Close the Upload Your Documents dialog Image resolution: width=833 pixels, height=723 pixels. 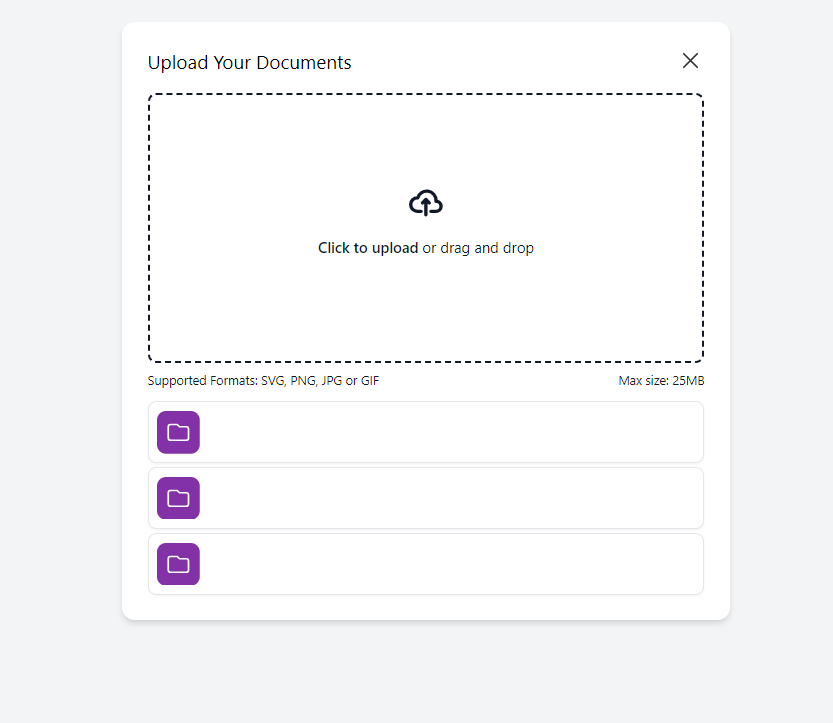click(690, 61)
